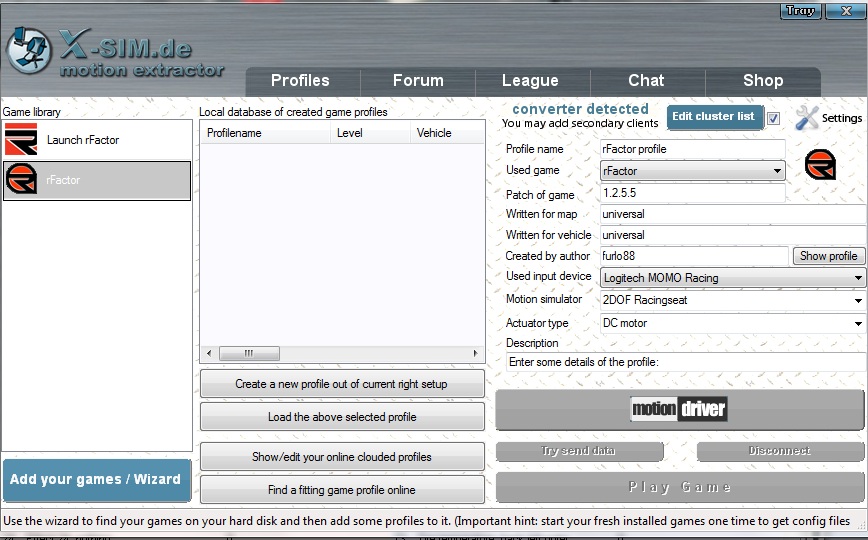This screenshot has height=540, width=868.
Task: Click the Profilename column header
Action: tap(265, 133)
